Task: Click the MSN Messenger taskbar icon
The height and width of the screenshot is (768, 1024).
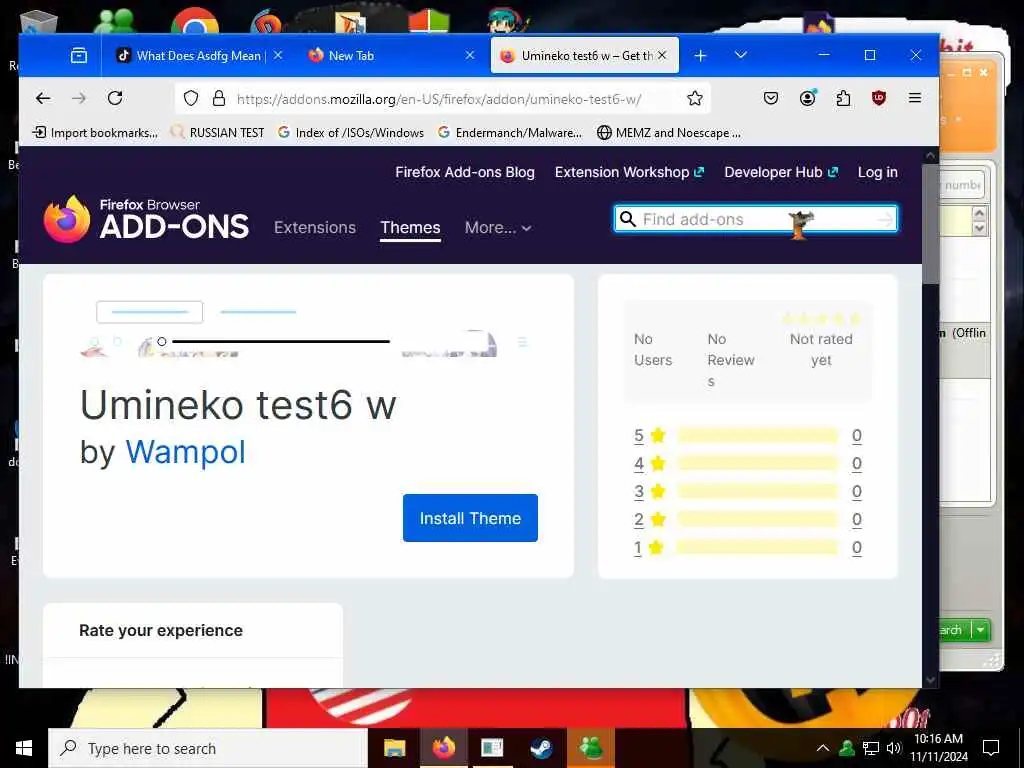Action: [591, 748]
